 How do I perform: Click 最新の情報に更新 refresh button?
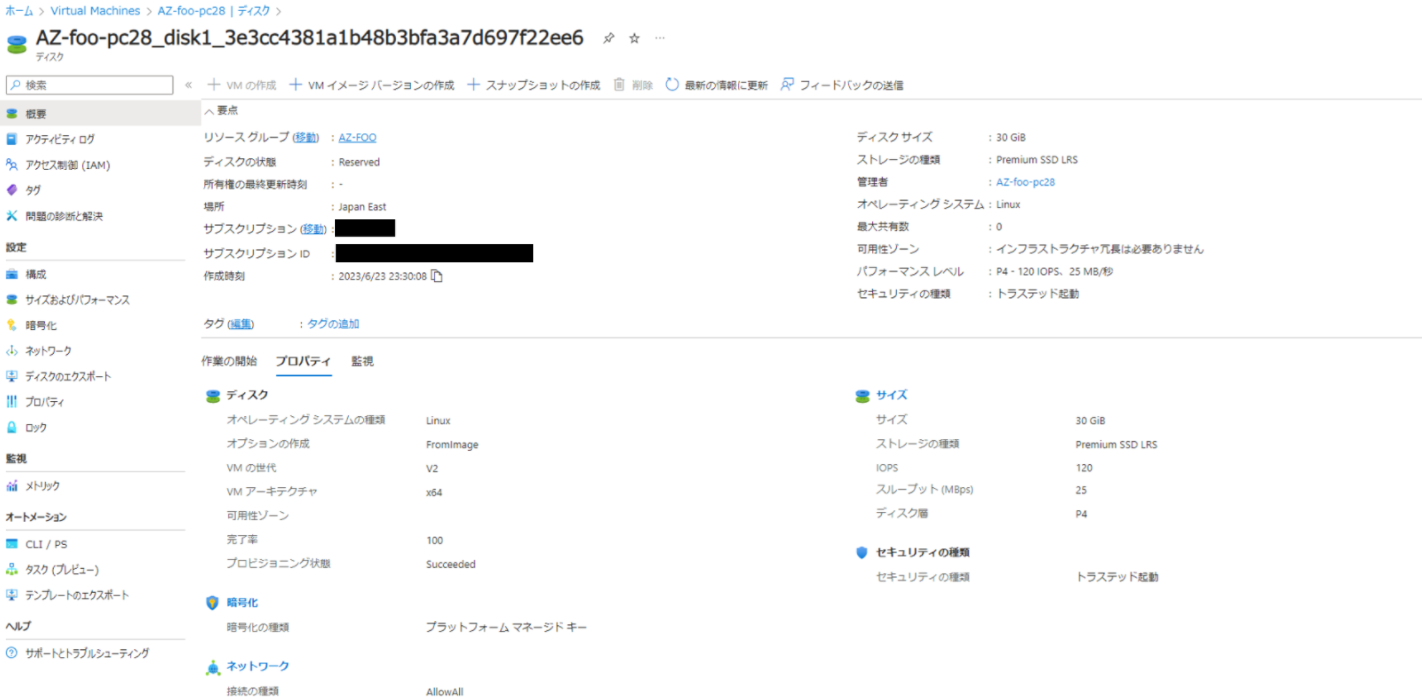point(716,85)
